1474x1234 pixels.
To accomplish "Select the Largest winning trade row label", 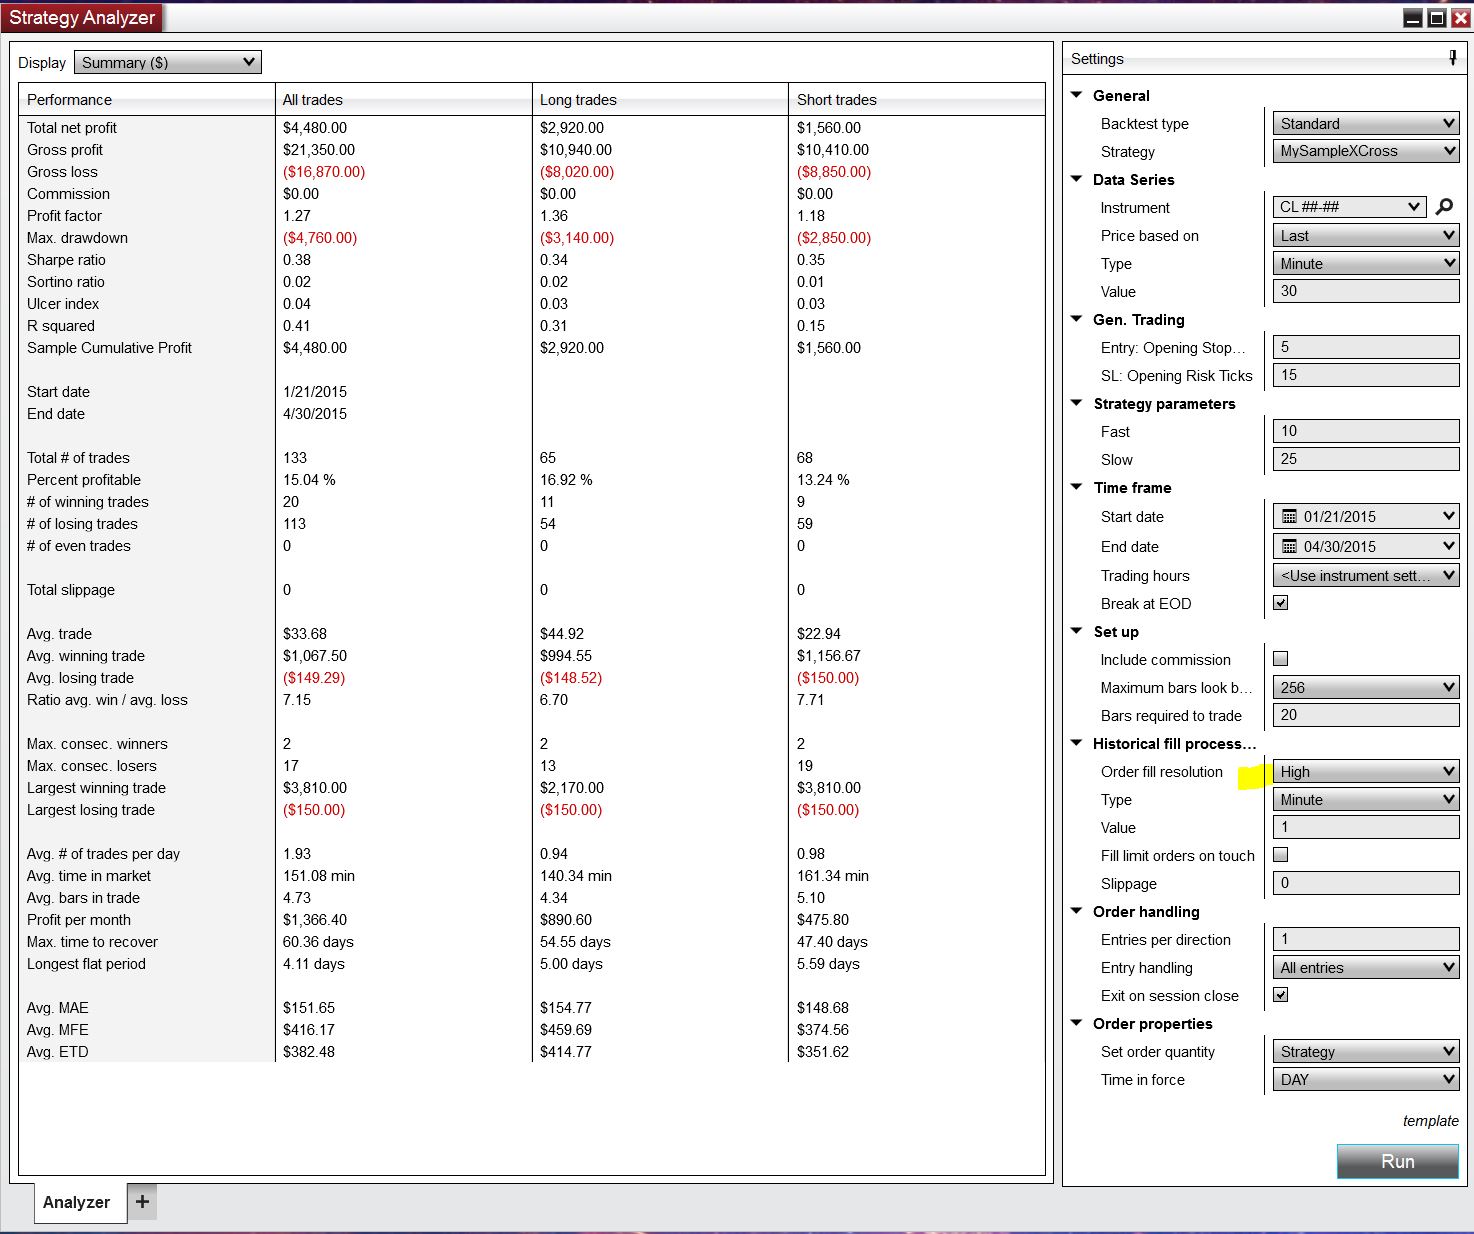I will click(x=96, y=788).
